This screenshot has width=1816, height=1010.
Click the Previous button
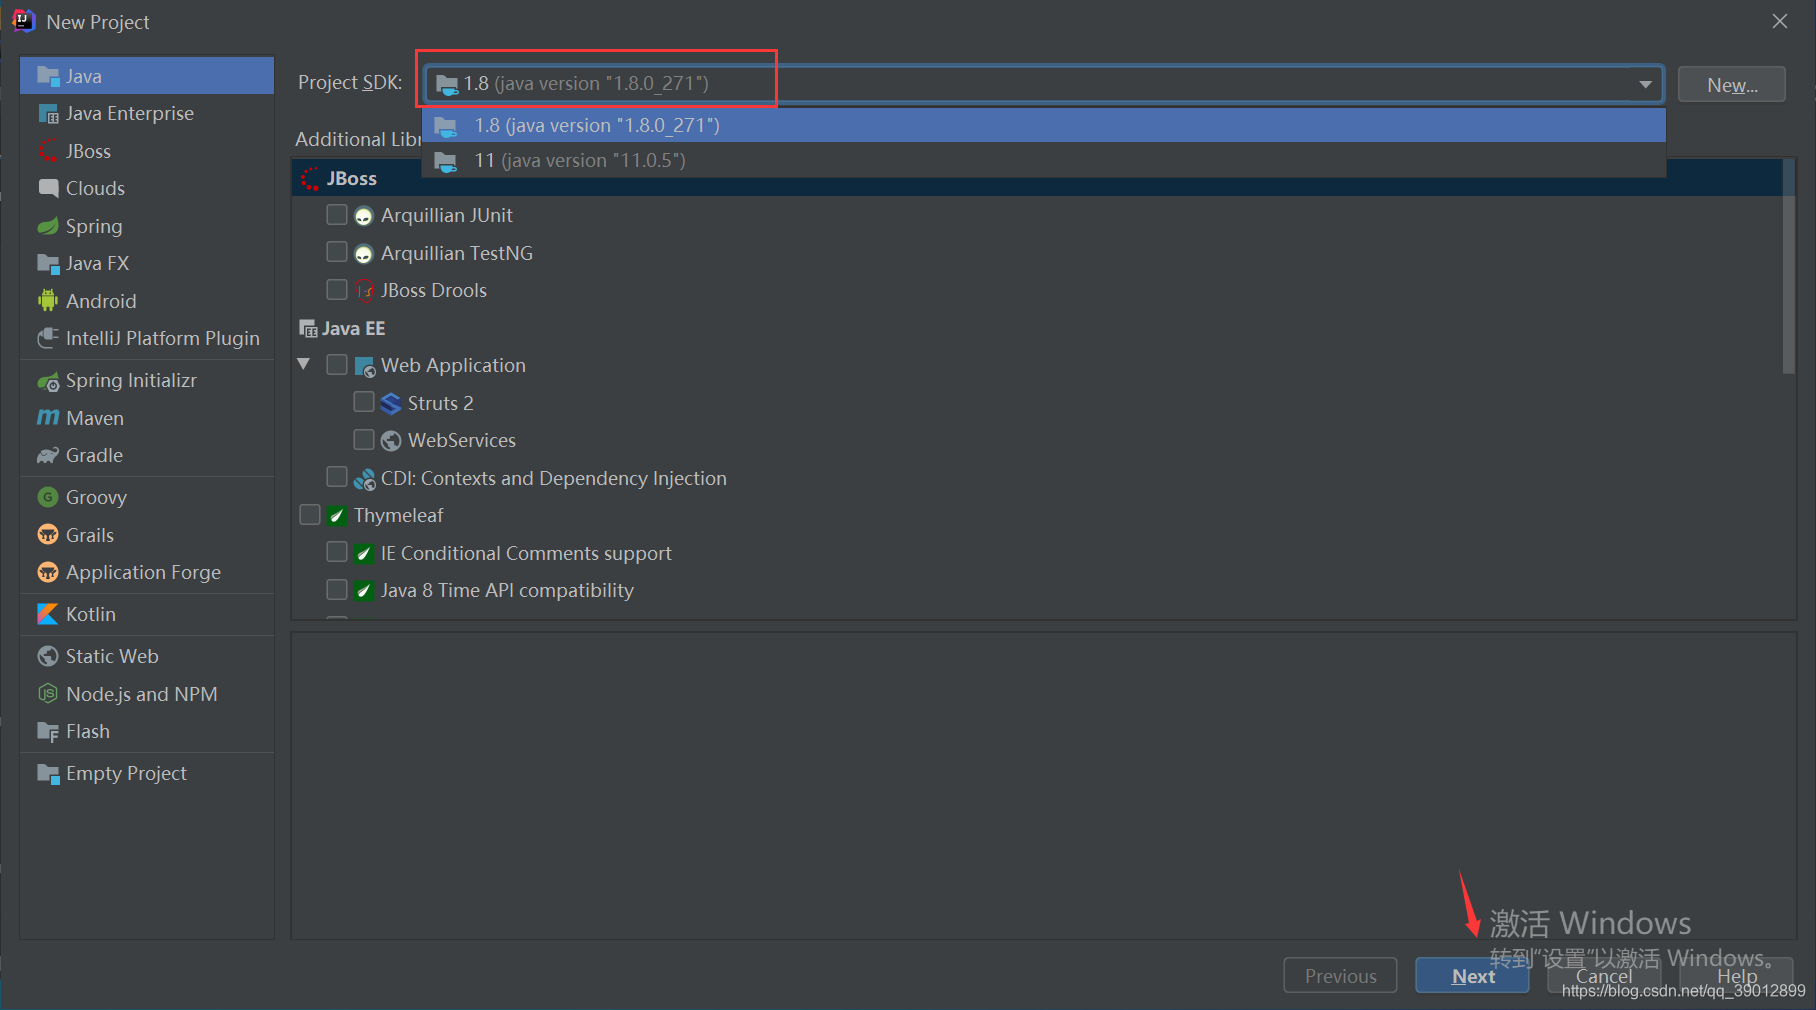[1340, 976]
